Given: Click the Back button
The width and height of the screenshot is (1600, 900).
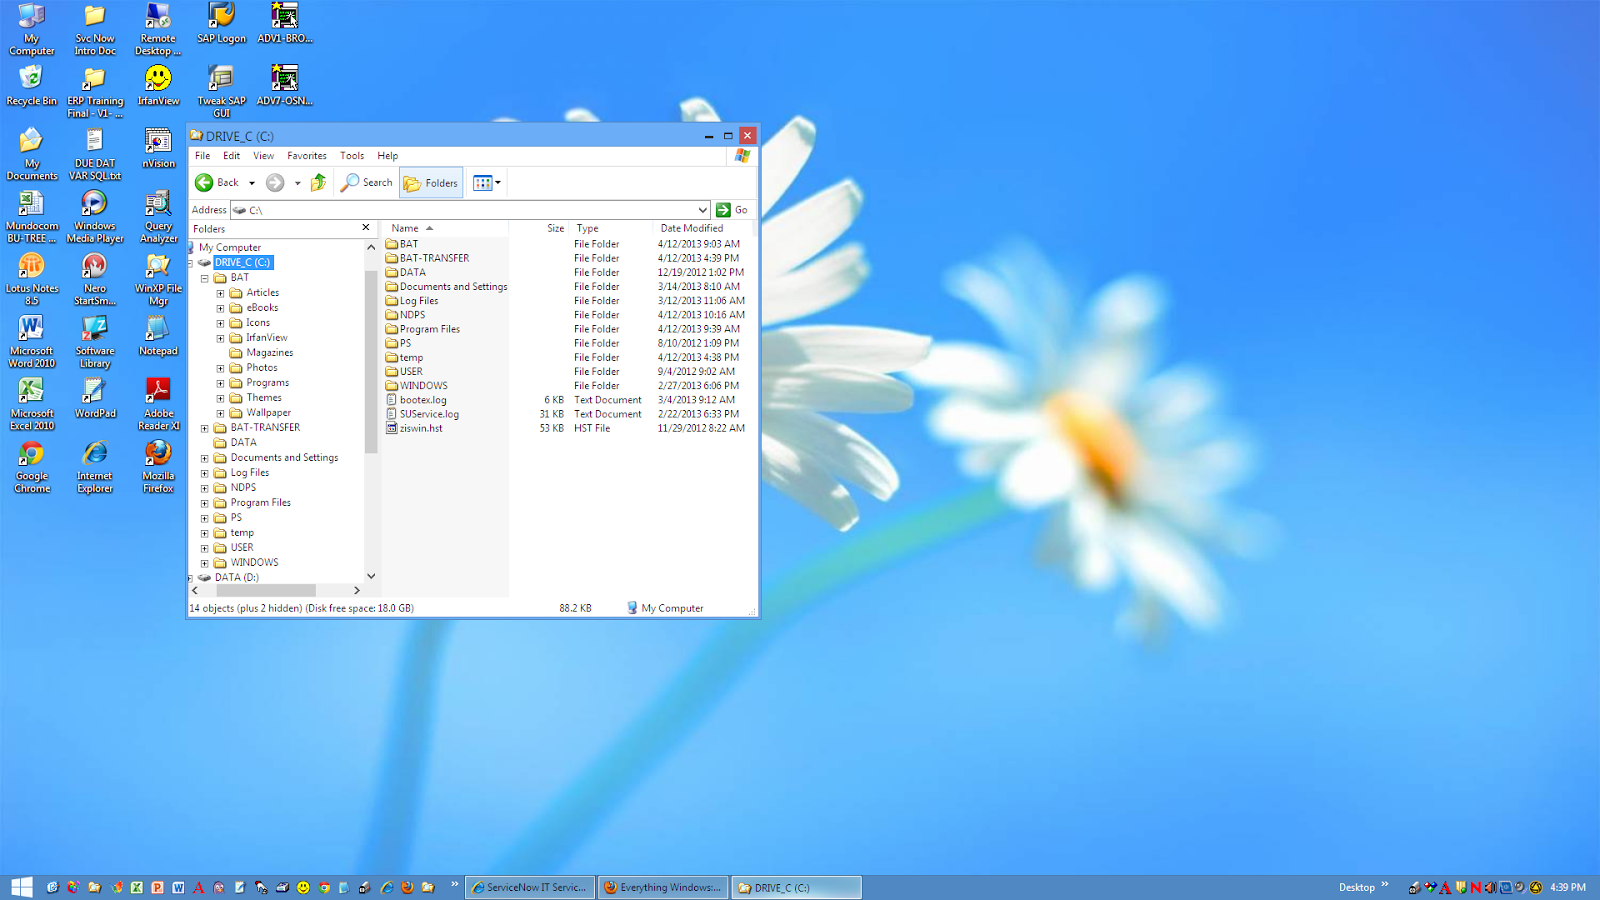Looking at the screenshot, I should coord(218,182).
